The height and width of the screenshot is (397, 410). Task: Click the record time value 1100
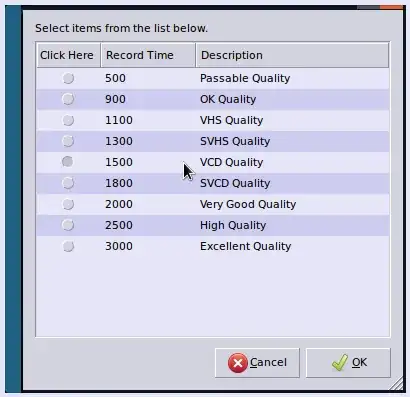[x=119, y=120]
